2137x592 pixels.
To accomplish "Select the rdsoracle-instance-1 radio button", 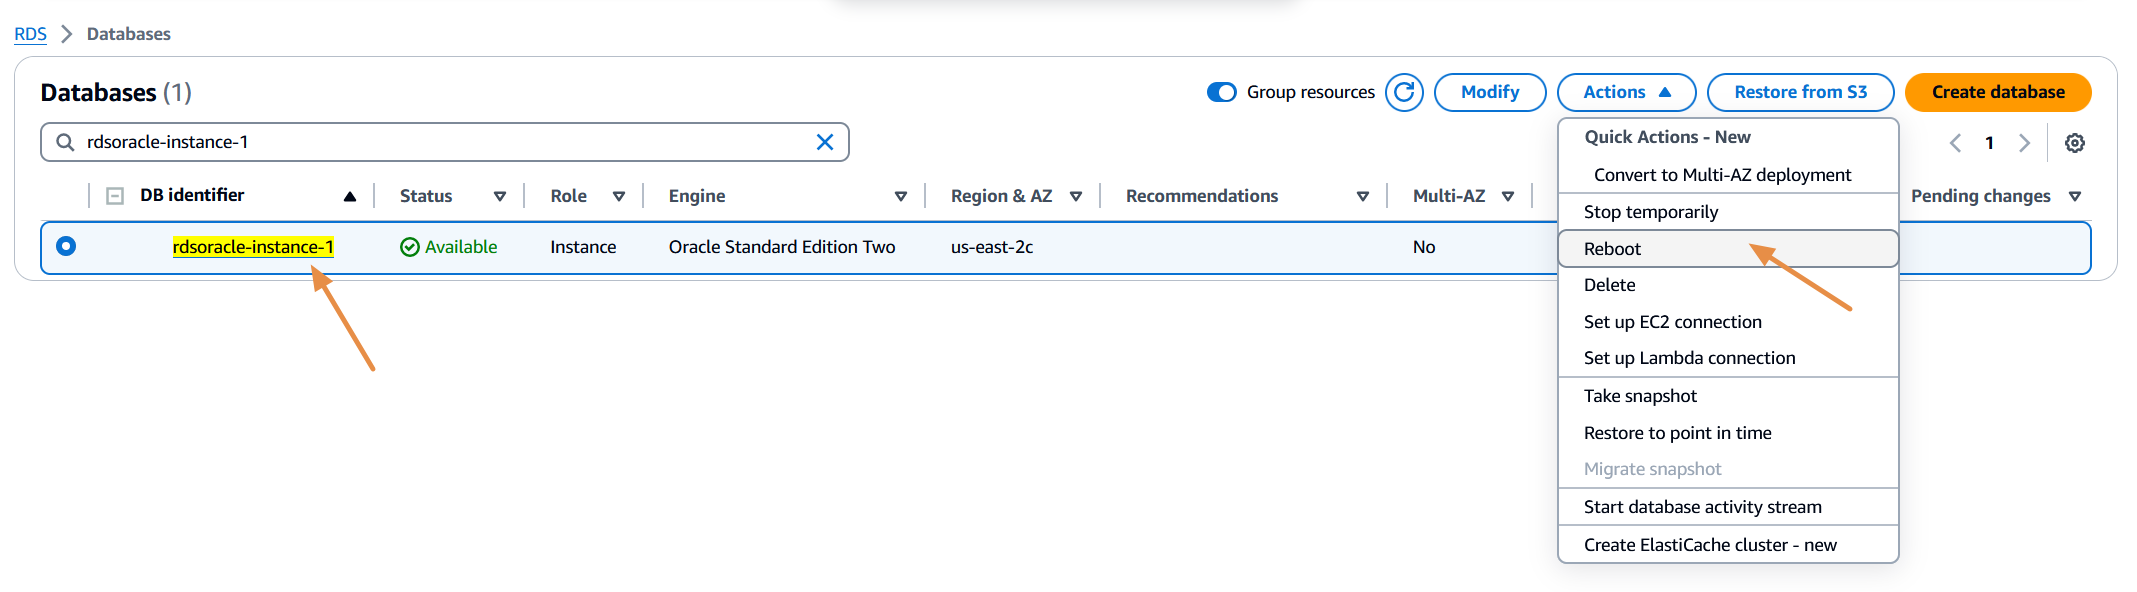I will (x=66, y=246).
